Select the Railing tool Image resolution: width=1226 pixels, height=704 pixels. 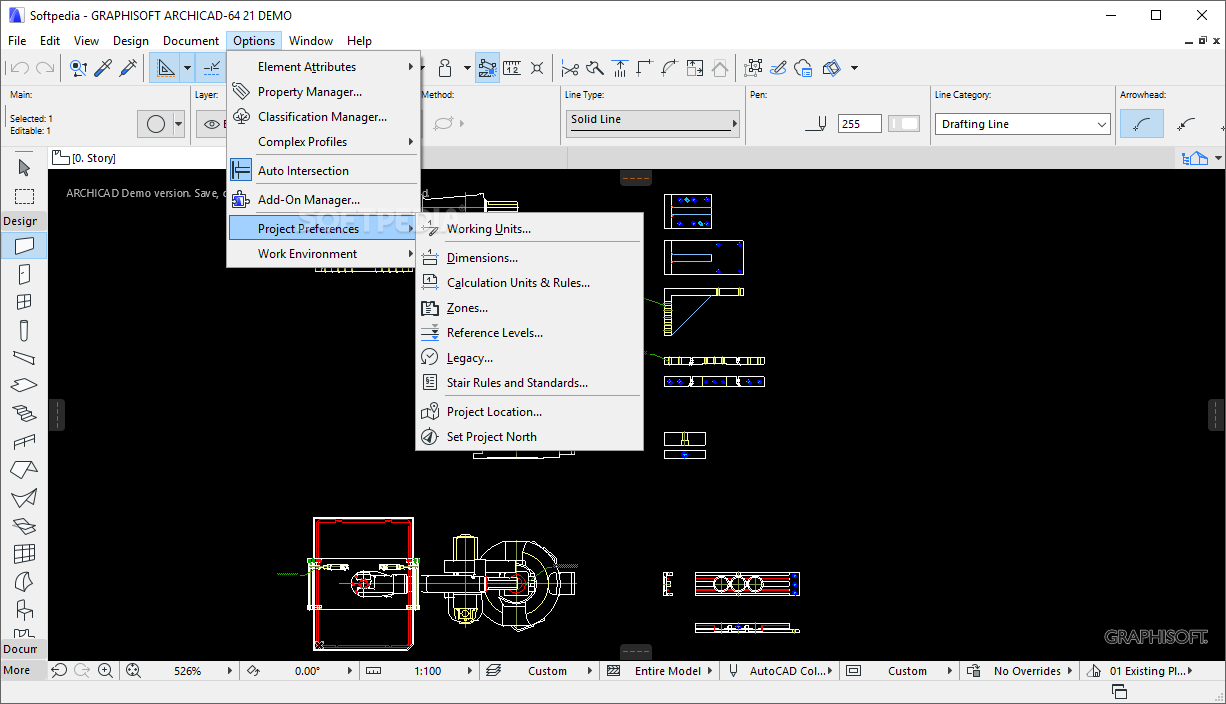click(x=24, y=441)
